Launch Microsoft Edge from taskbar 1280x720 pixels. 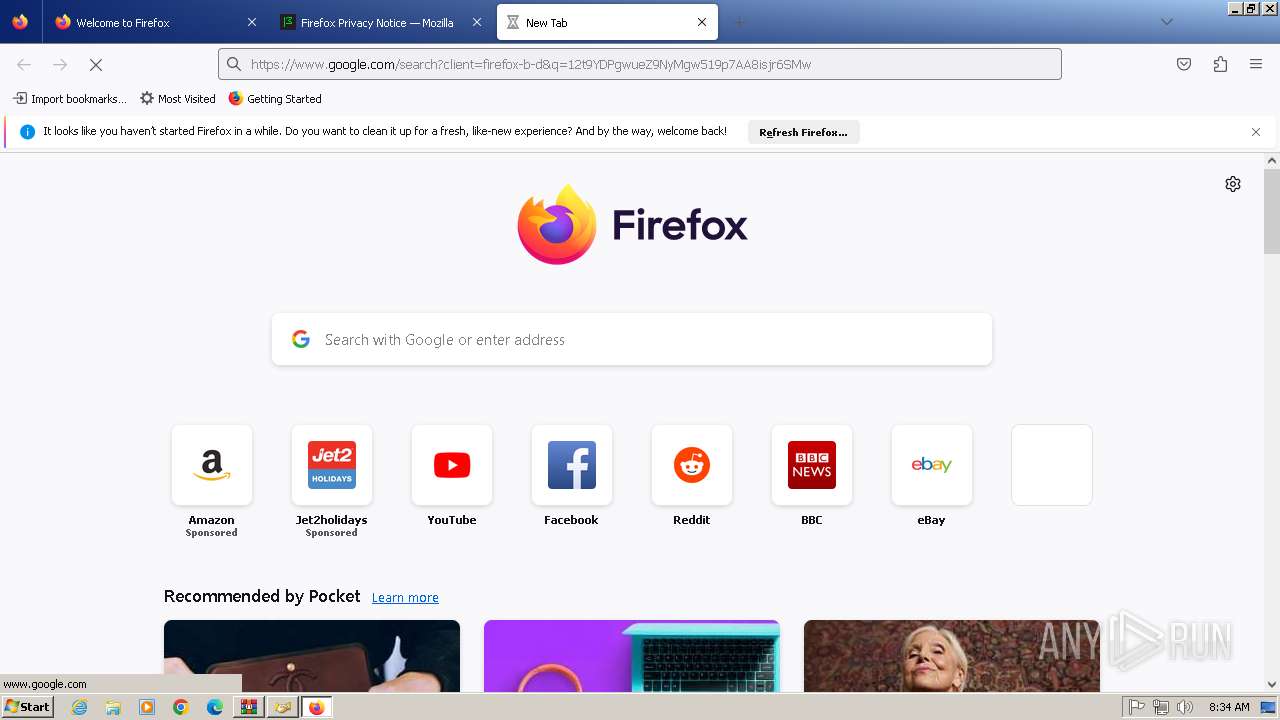215,707
